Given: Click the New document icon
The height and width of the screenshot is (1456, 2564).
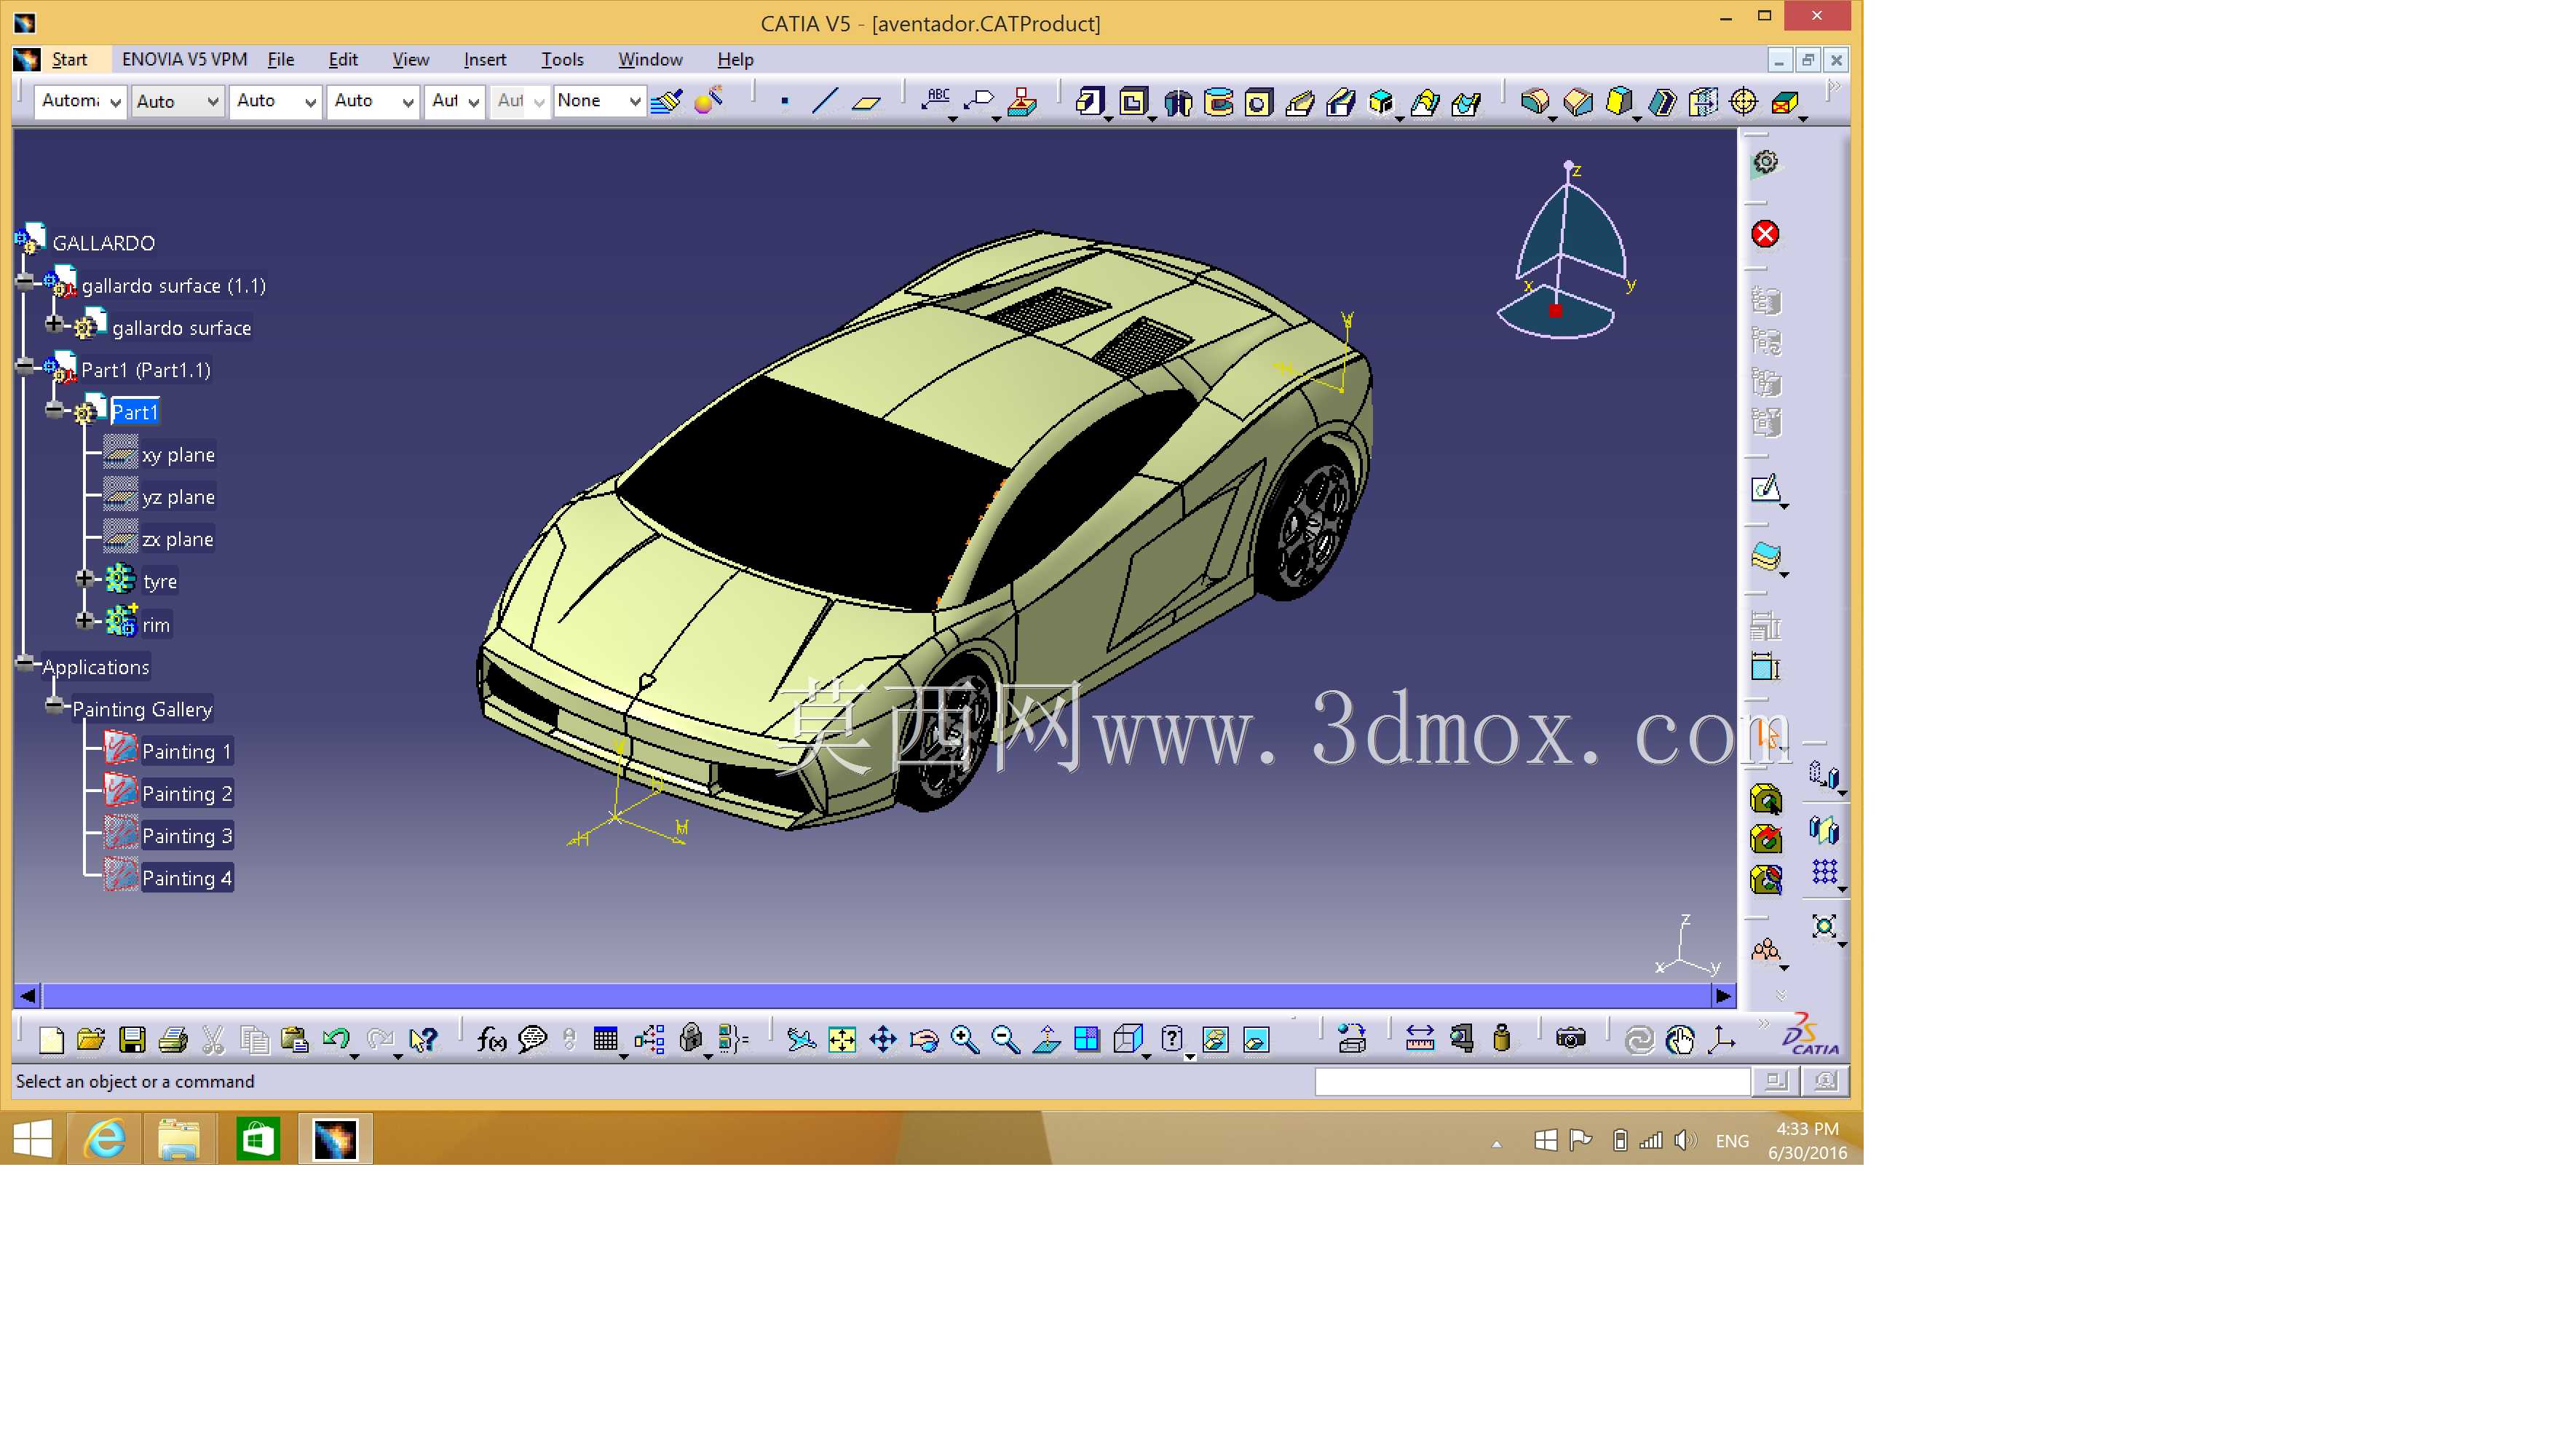Looking at the screenshot, I should tap(50, 1040).
